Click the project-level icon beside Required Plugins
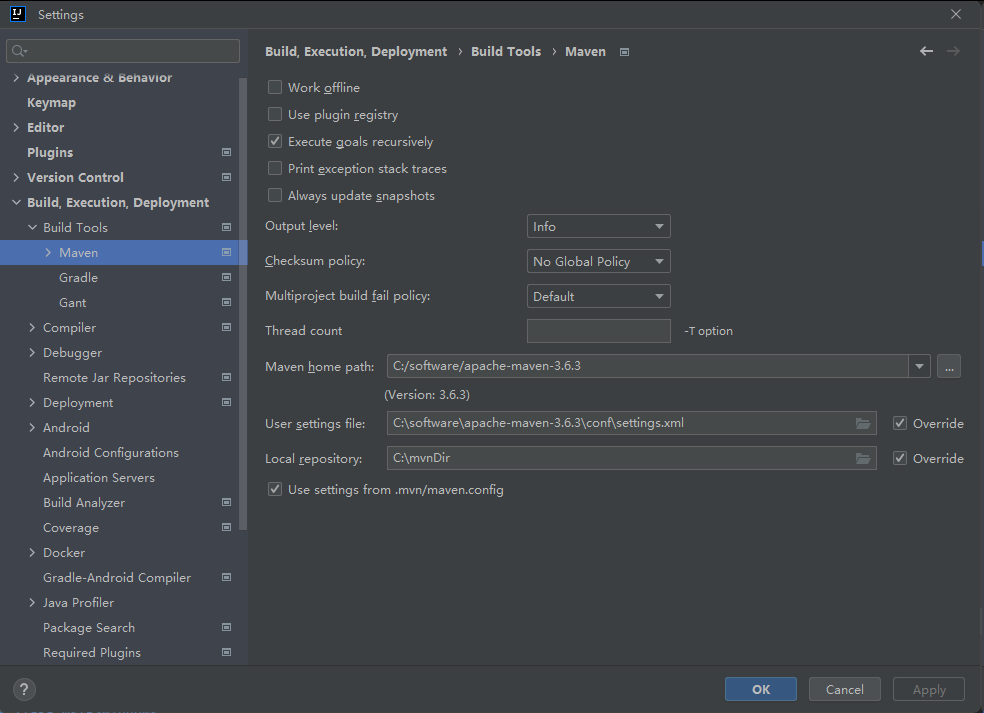This screenshot has height=713, width=984. pyautogui.click(x=227, y=652)
